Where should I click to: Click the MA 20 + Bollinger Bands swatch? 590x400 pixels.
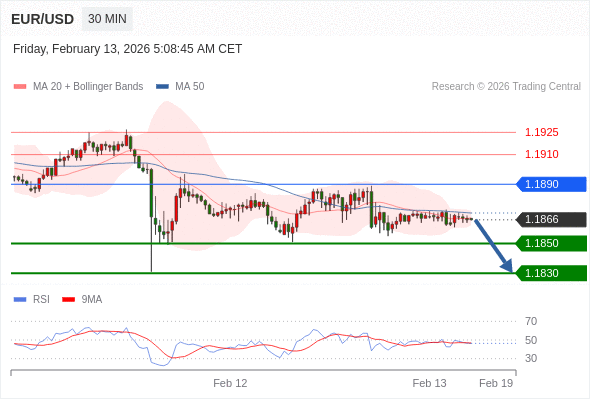(20, 87)
